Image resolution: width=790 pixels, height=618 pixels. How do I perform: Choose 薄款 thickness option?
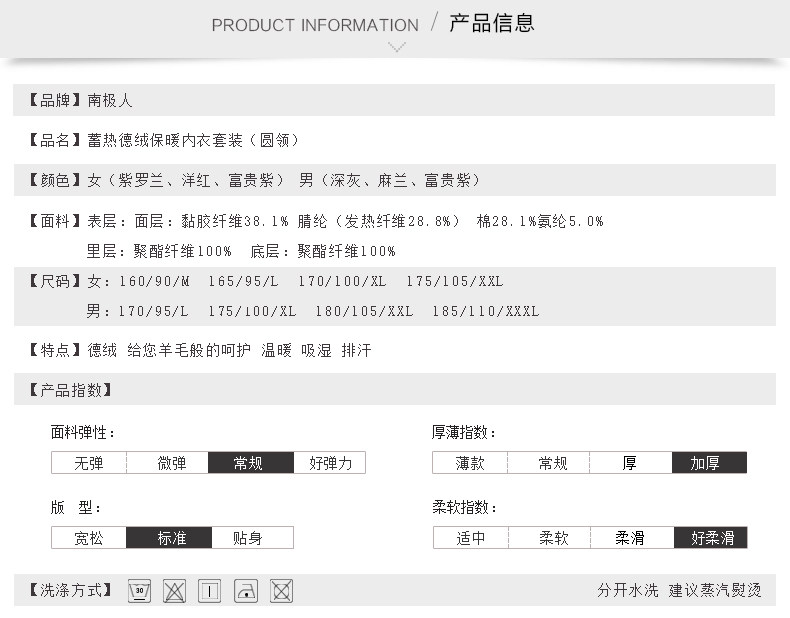pyautogui.click(x=470, y=463)
